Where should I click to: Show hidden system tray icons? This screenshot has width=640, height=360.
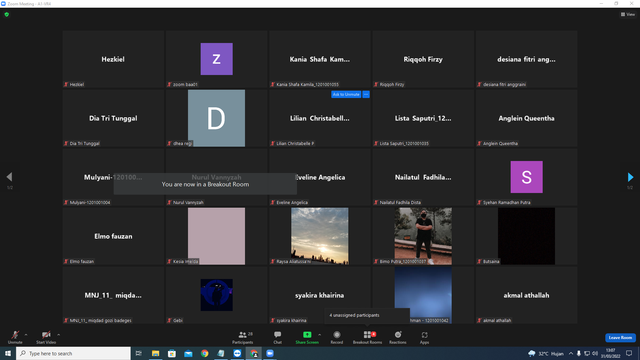[x=571, y=353]
